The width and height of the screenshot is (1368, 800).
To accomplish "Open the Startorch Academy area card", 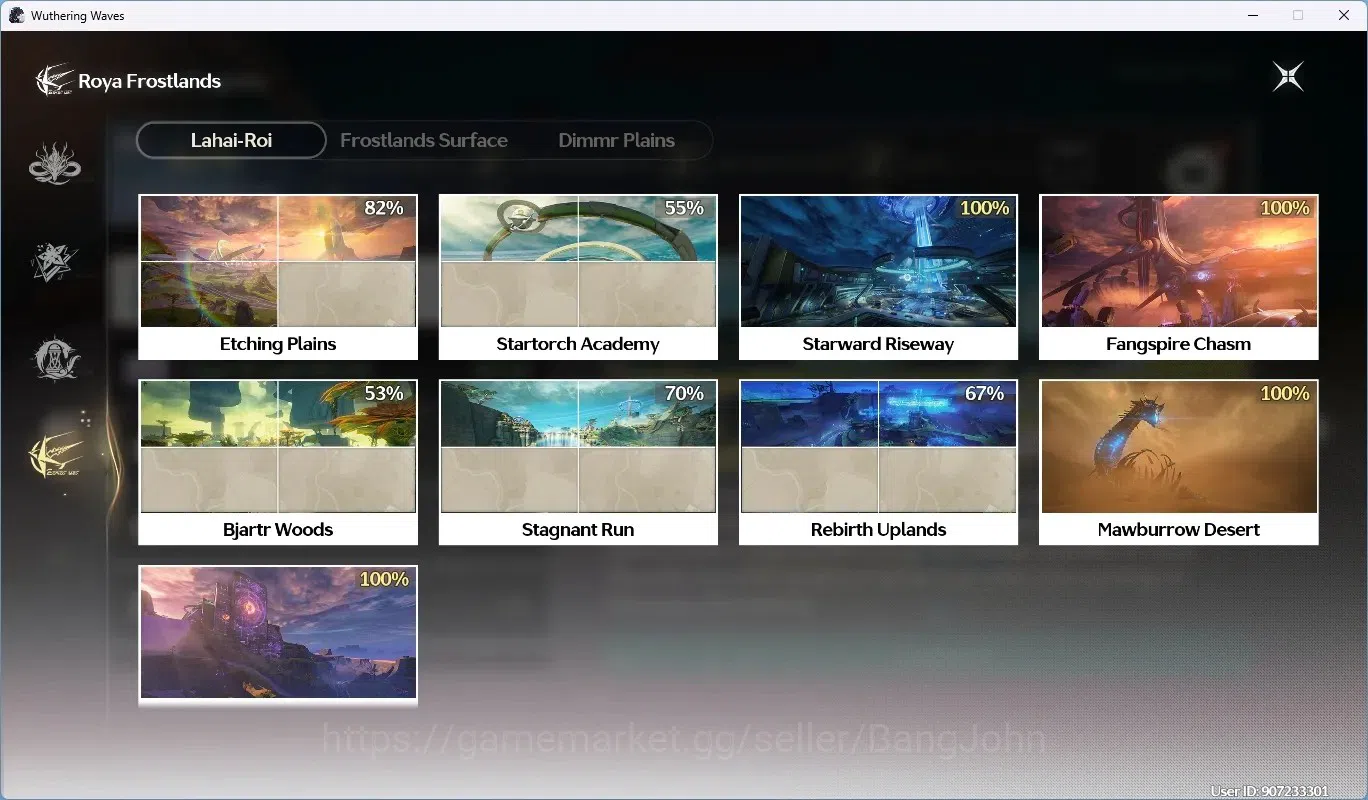I will click(578, 277).
